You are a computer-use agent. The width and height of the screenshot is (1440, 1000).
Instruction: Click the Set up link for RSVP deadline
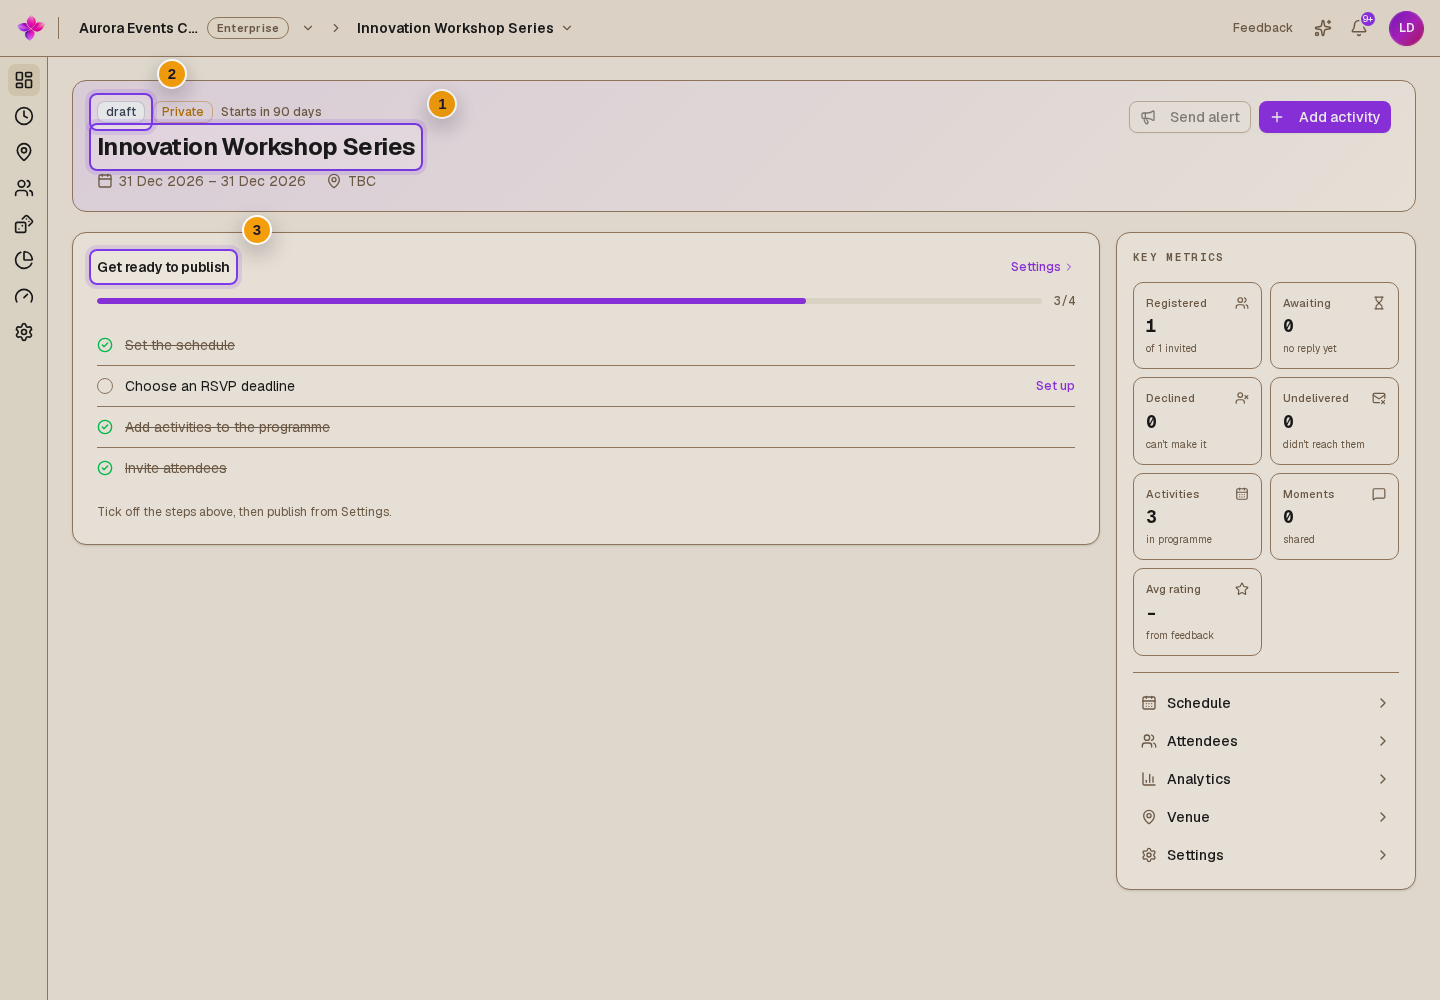pyautogui.click(x=1055, y=386)
